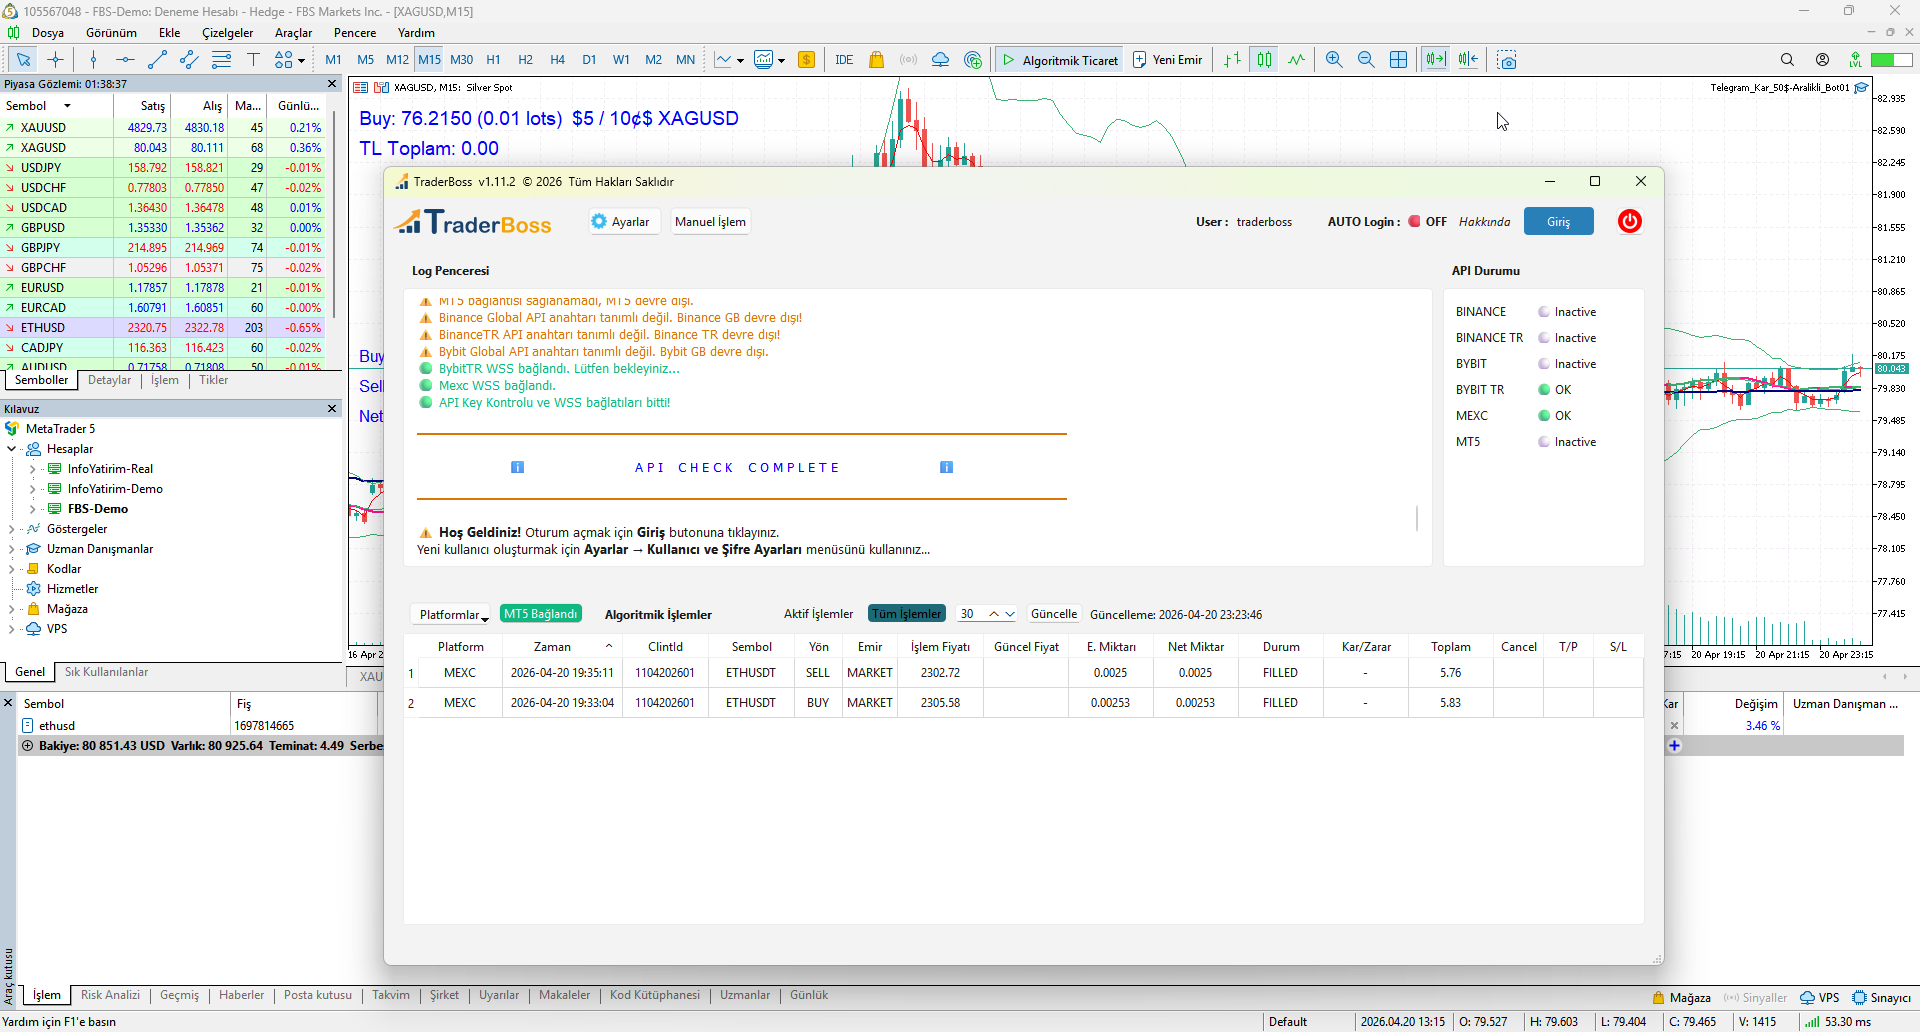Switch chart to line chart view
Screen dimensions: 1920x1032
(x=1297, y=60)
